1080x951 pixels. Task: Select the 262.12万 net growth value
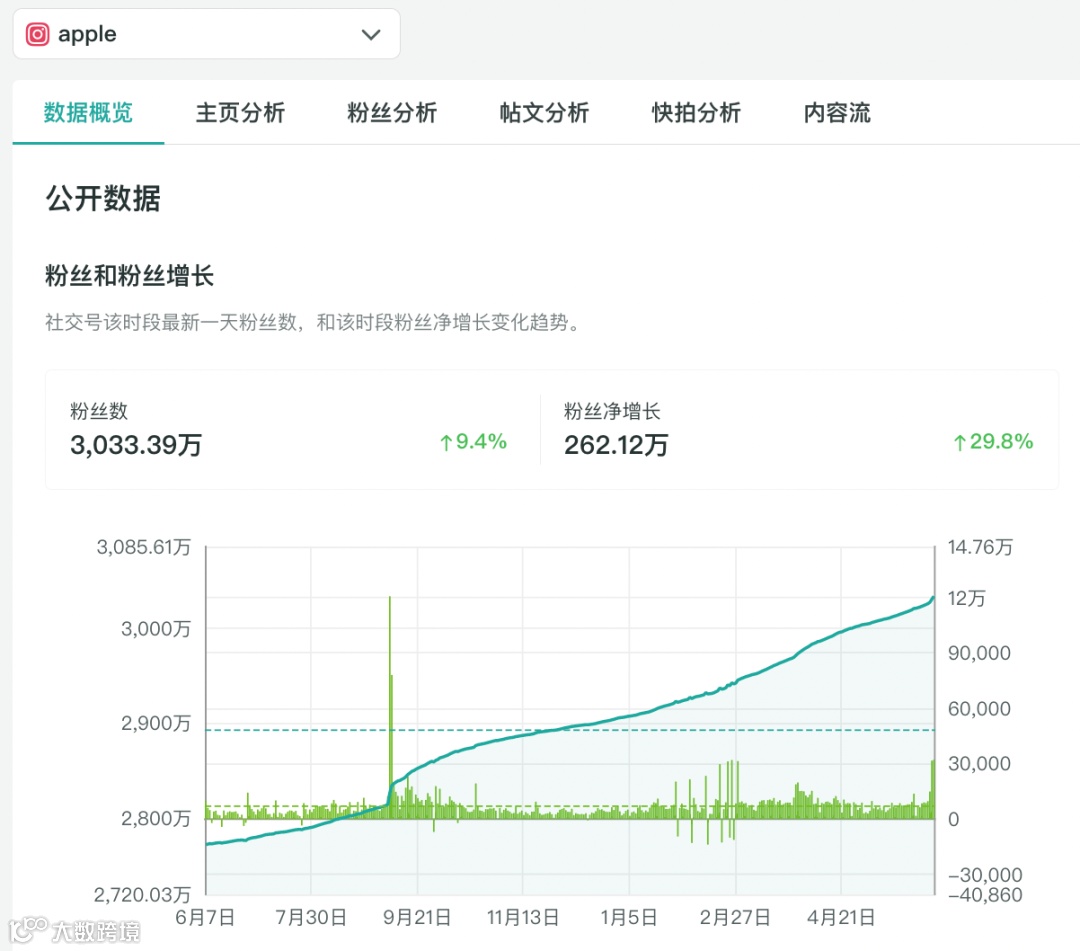coord(616,445)
